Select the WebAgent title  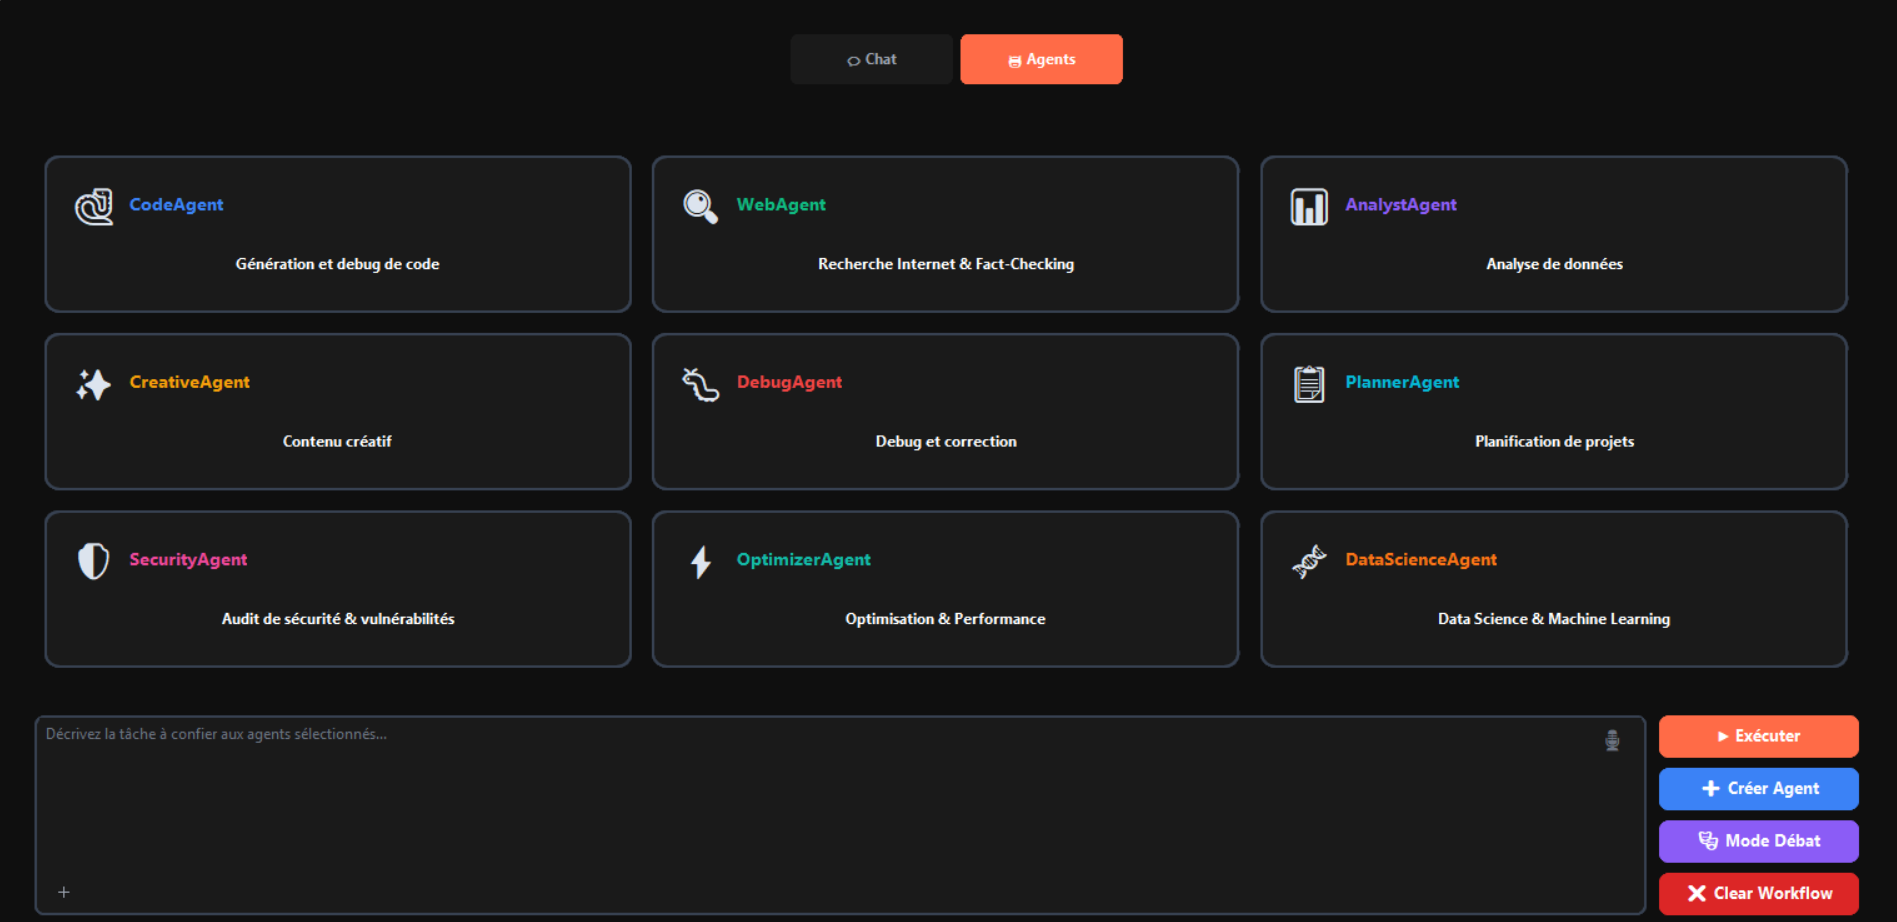tap(781, 205)
